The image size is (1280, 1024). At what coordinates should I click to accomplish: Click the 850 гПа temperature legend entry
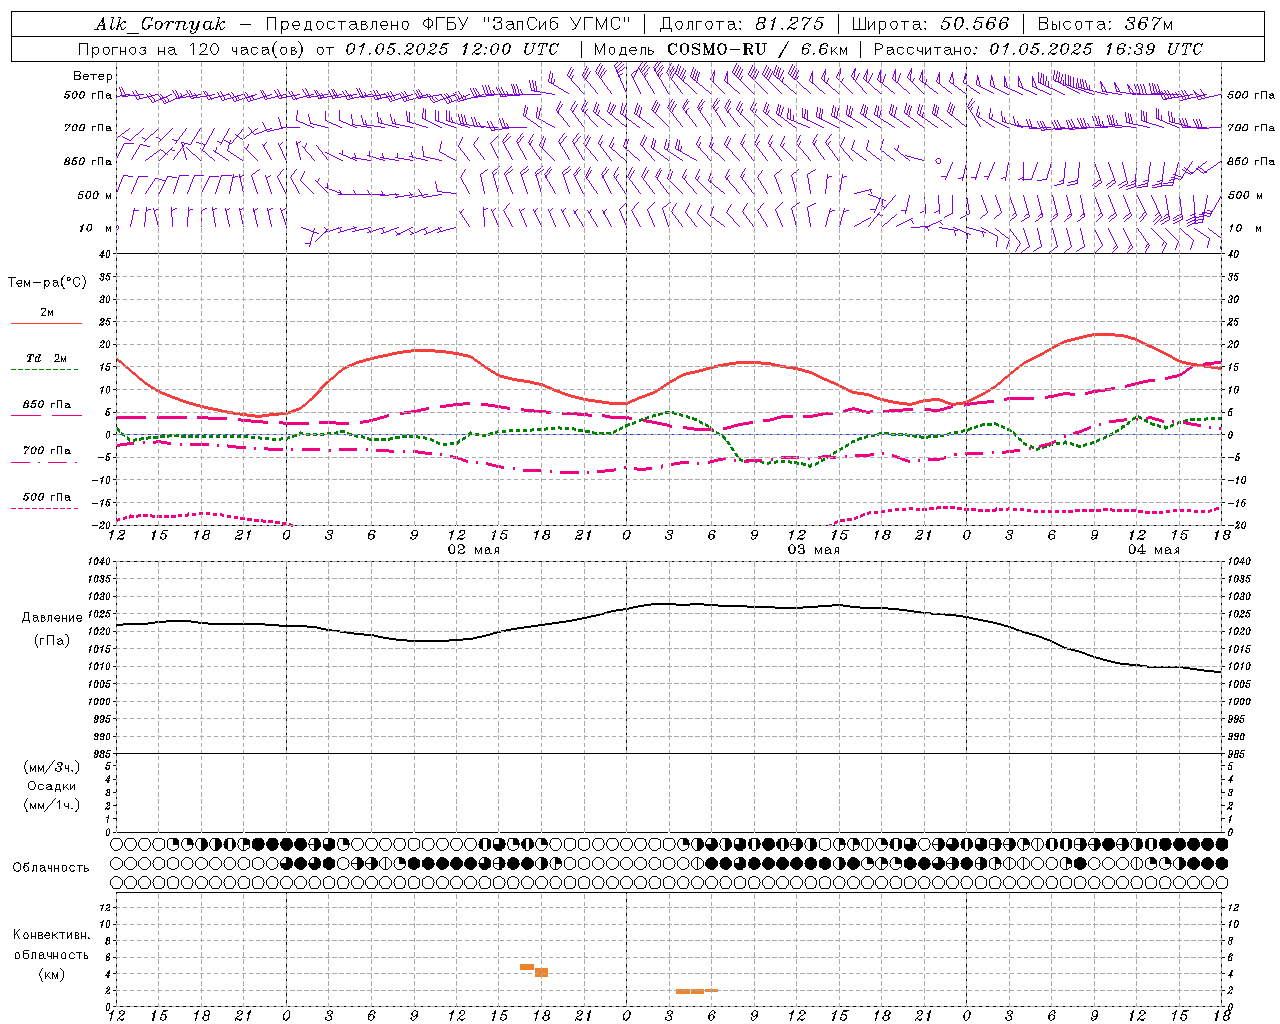pyautogui.click(x=47, y=405)
